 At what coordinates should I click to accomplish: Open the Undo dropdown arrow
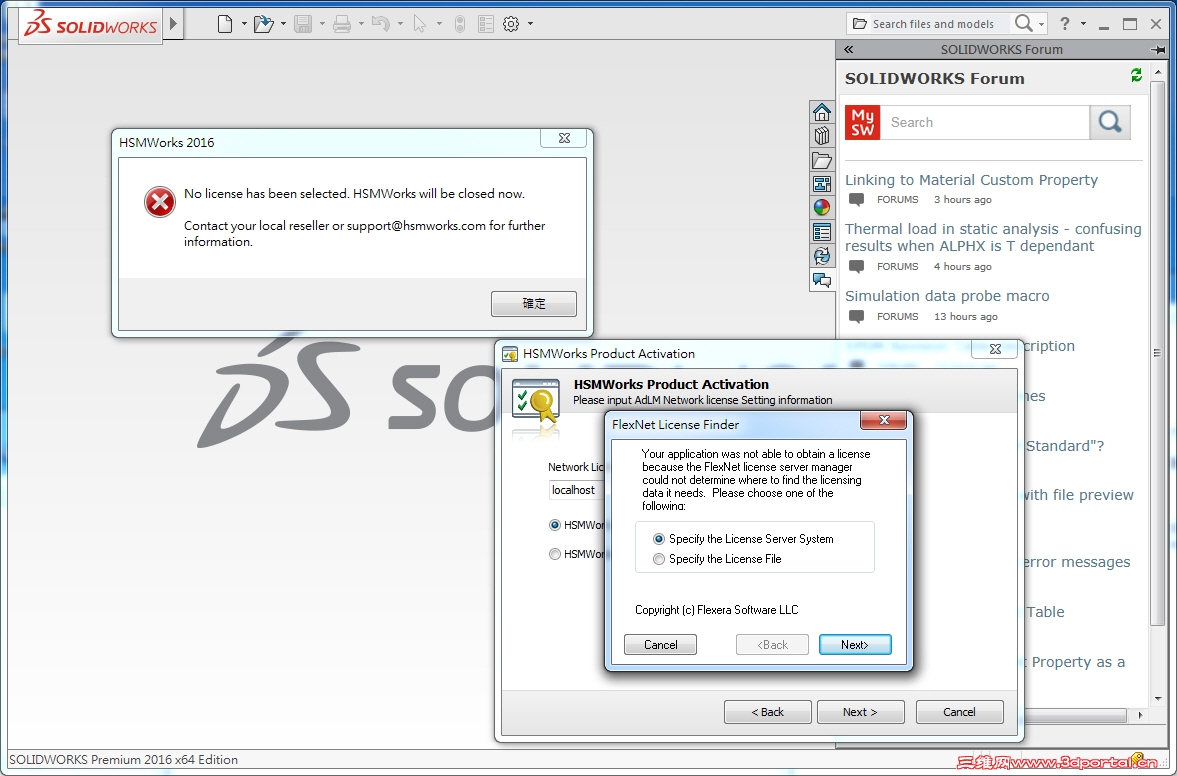pos(400,24)
